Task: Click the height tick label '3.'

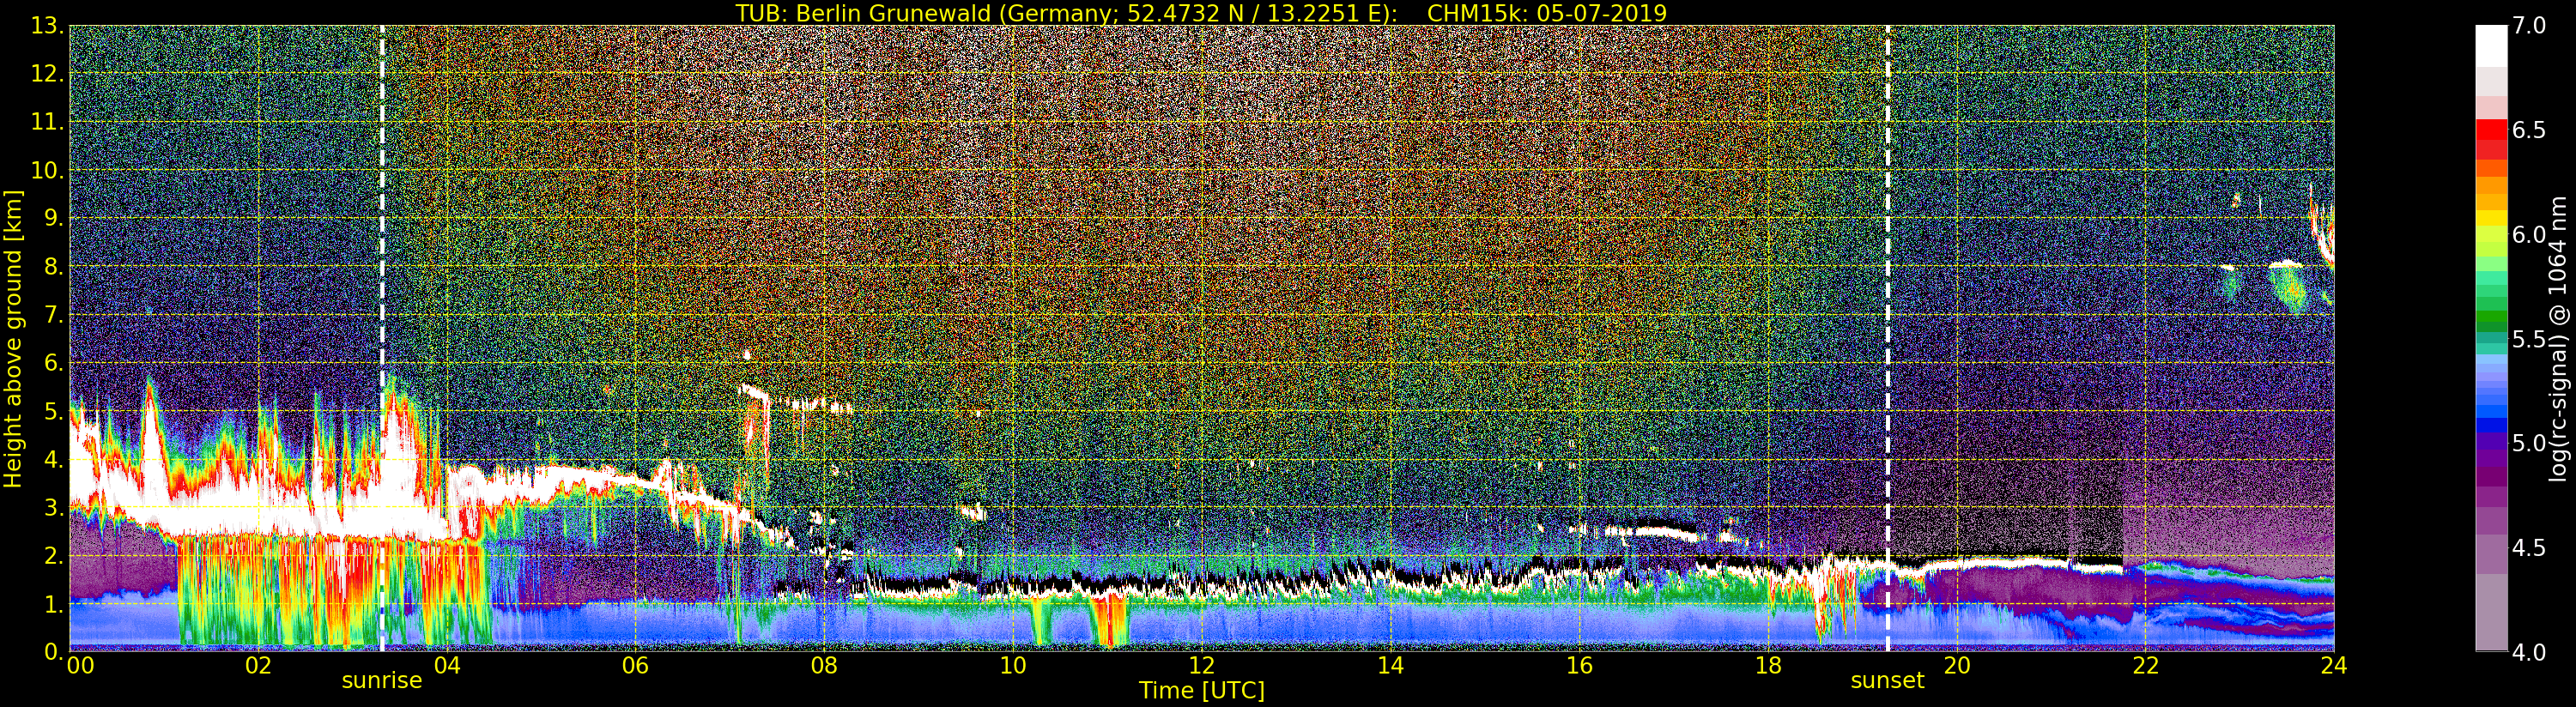Action: click(x=53, y=507)
